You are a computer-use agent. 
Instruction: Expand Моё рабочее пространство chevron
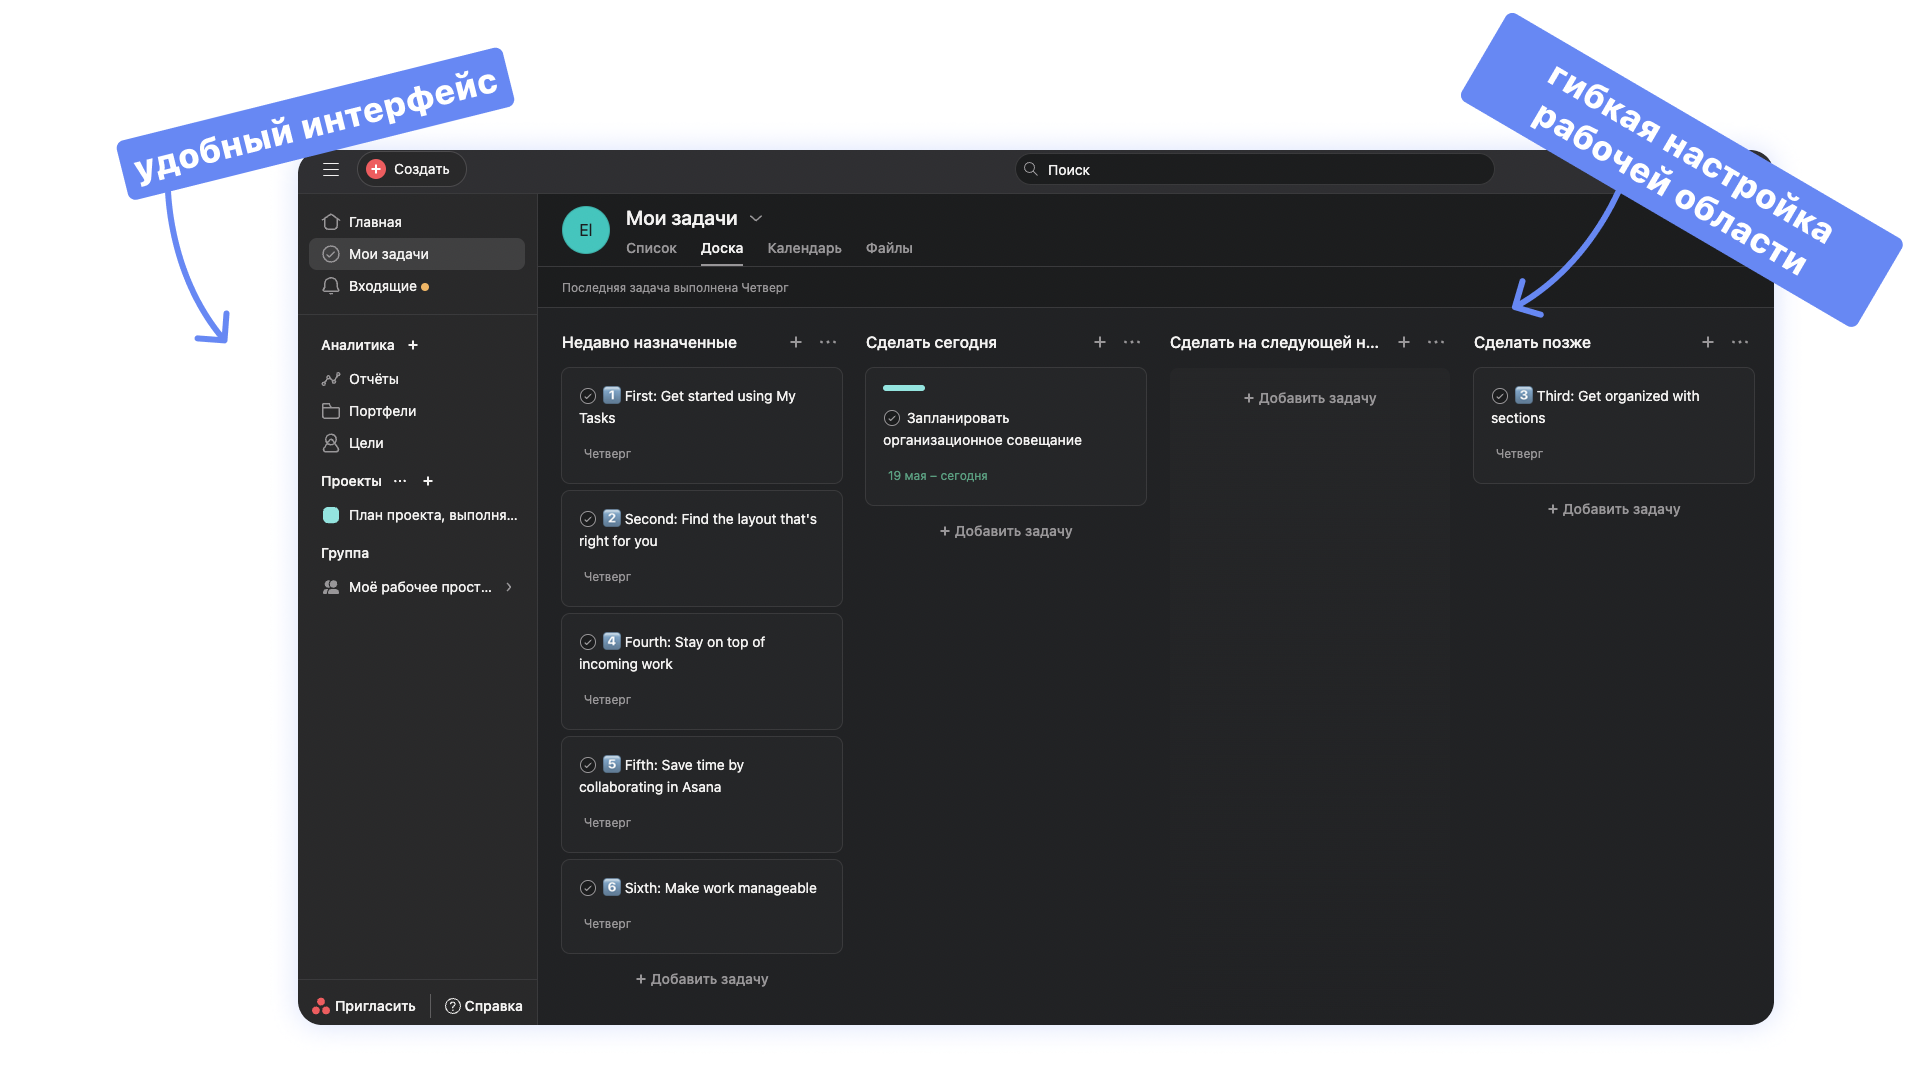pyautogui.click(x=509, y=587)
